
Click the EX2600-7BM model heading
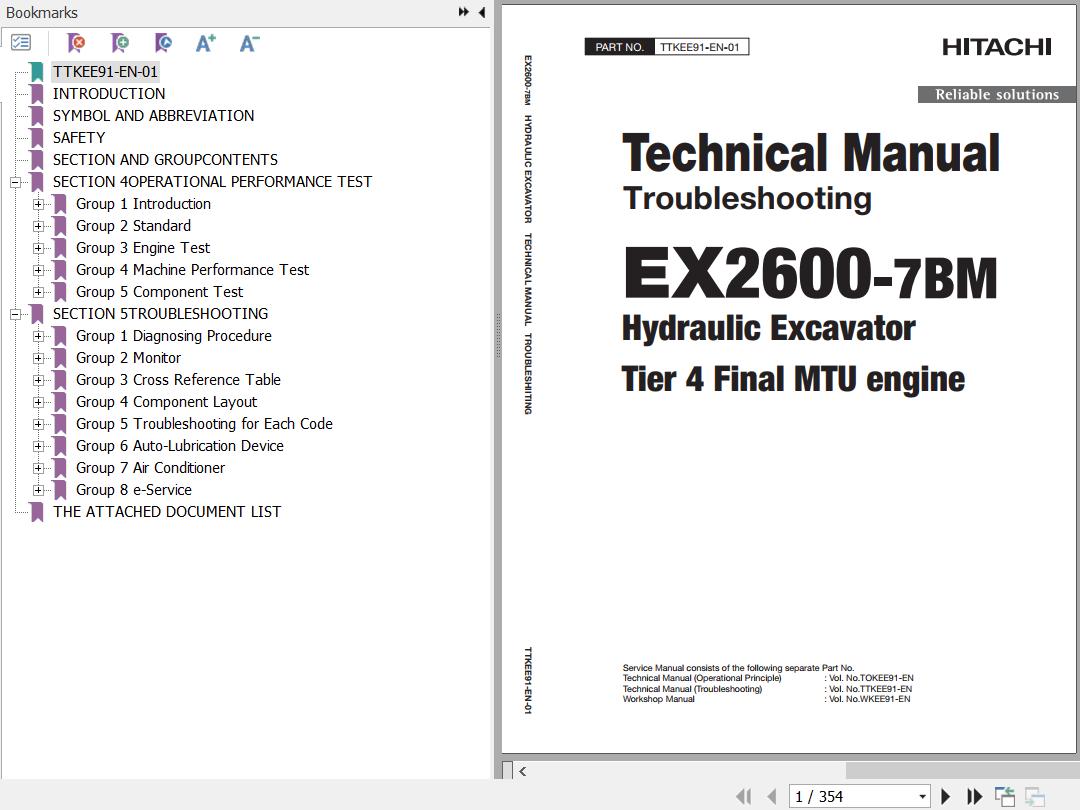tap(810, 274)
